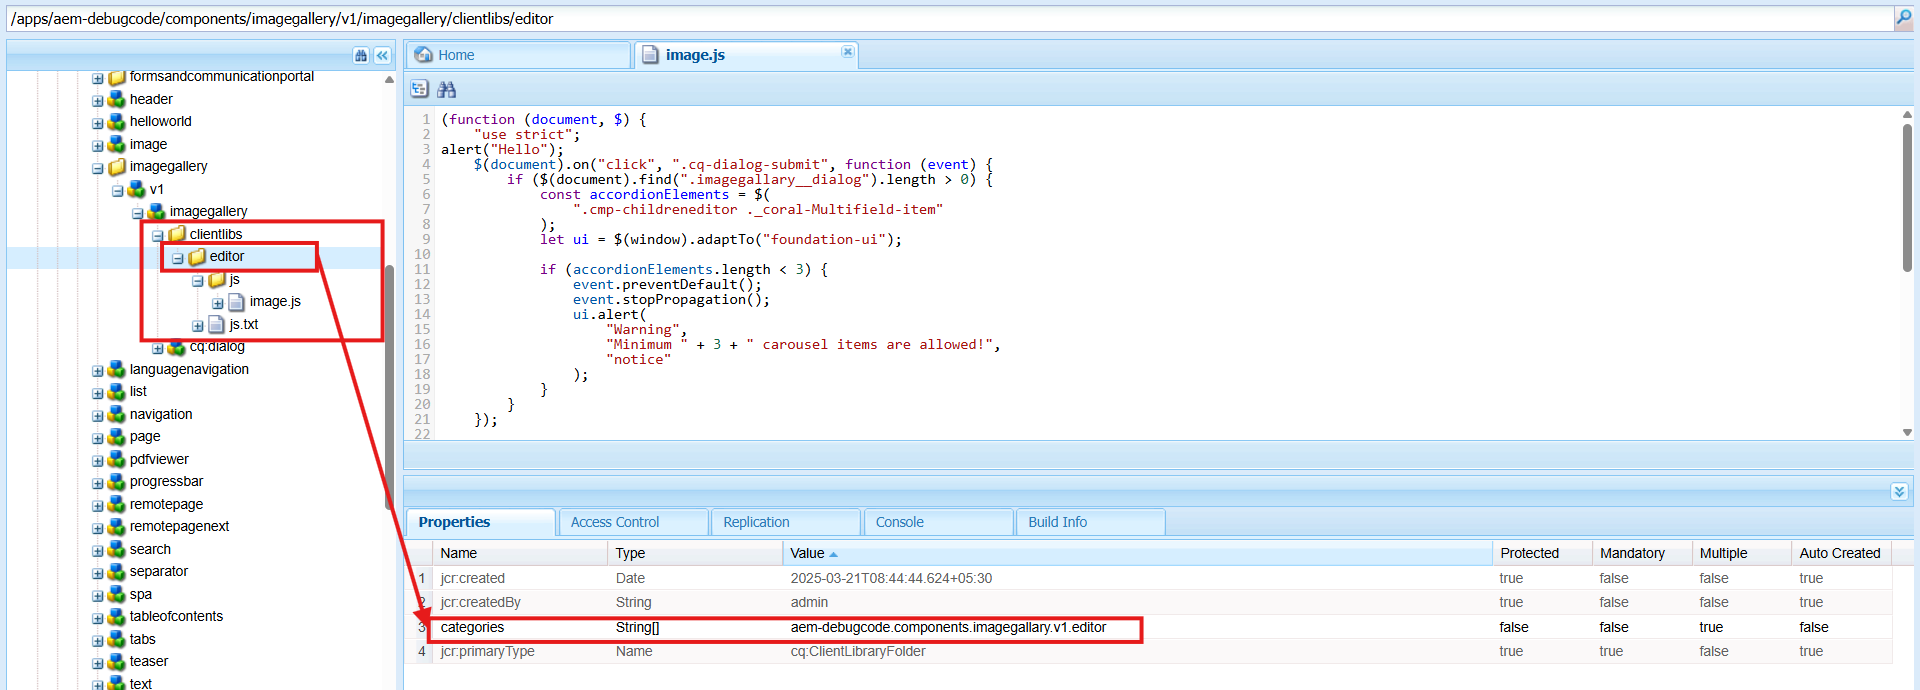Collapse the navigation panel with double-arrow icon
The height and width of the screenshot is (690, 1920).
[382, 56]
